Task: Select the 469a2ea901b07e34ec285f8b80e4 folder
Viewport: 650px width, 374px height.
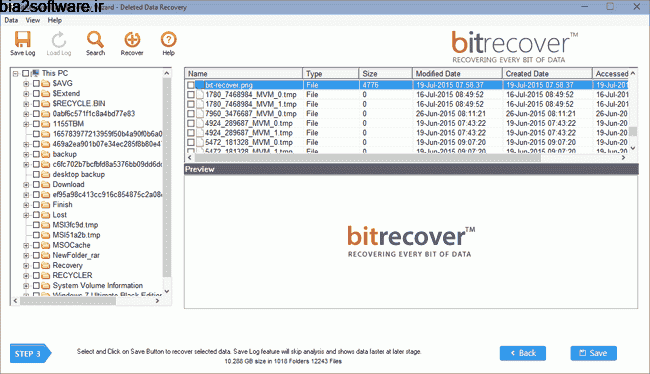Action: (x=107, y=144)
